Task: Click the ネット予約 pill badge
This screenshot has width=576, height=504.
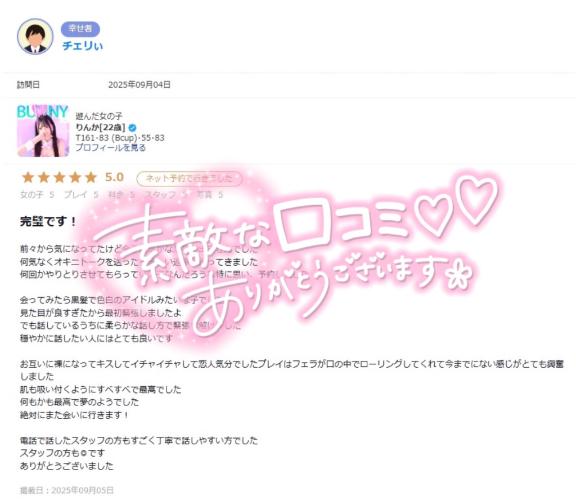Action: tap(189, 179)
